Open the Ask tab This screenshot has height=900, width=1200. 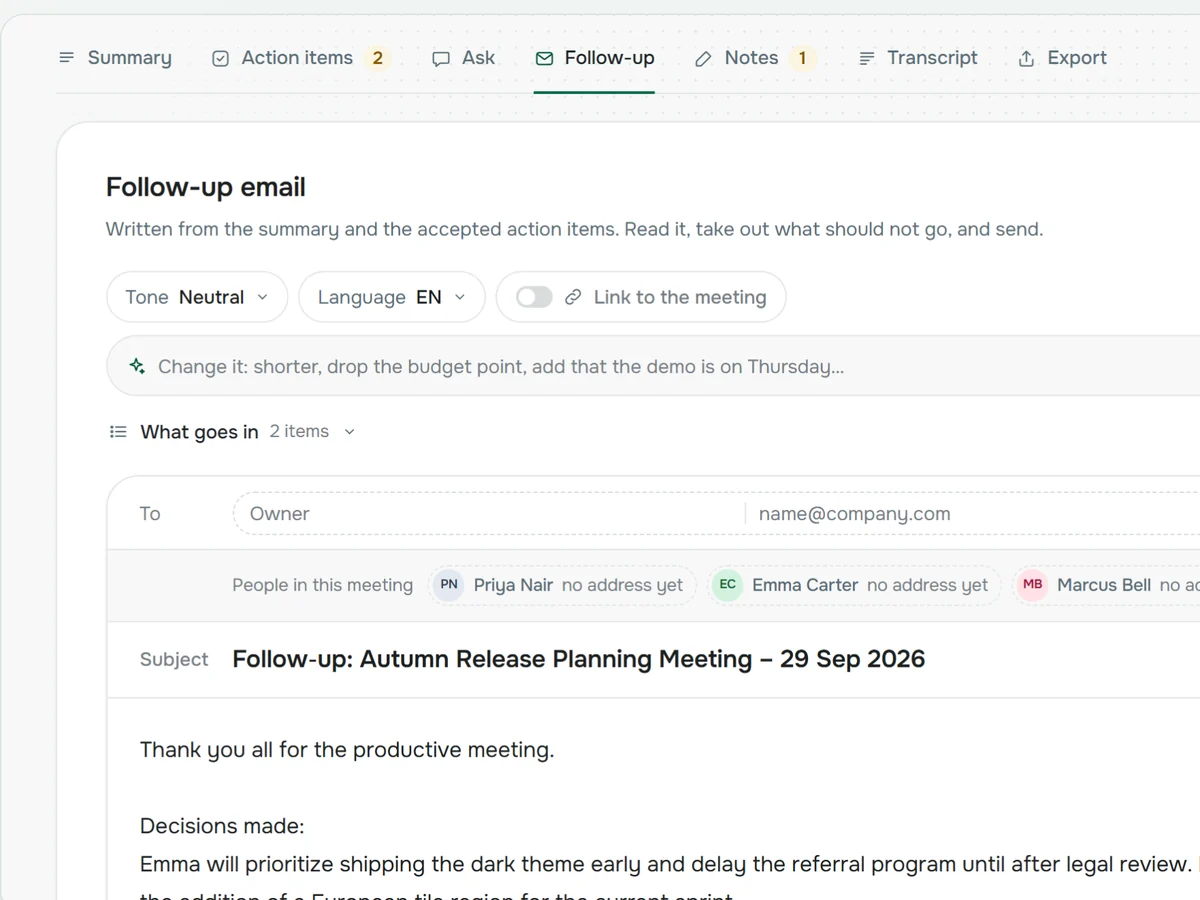click(463, 58)
